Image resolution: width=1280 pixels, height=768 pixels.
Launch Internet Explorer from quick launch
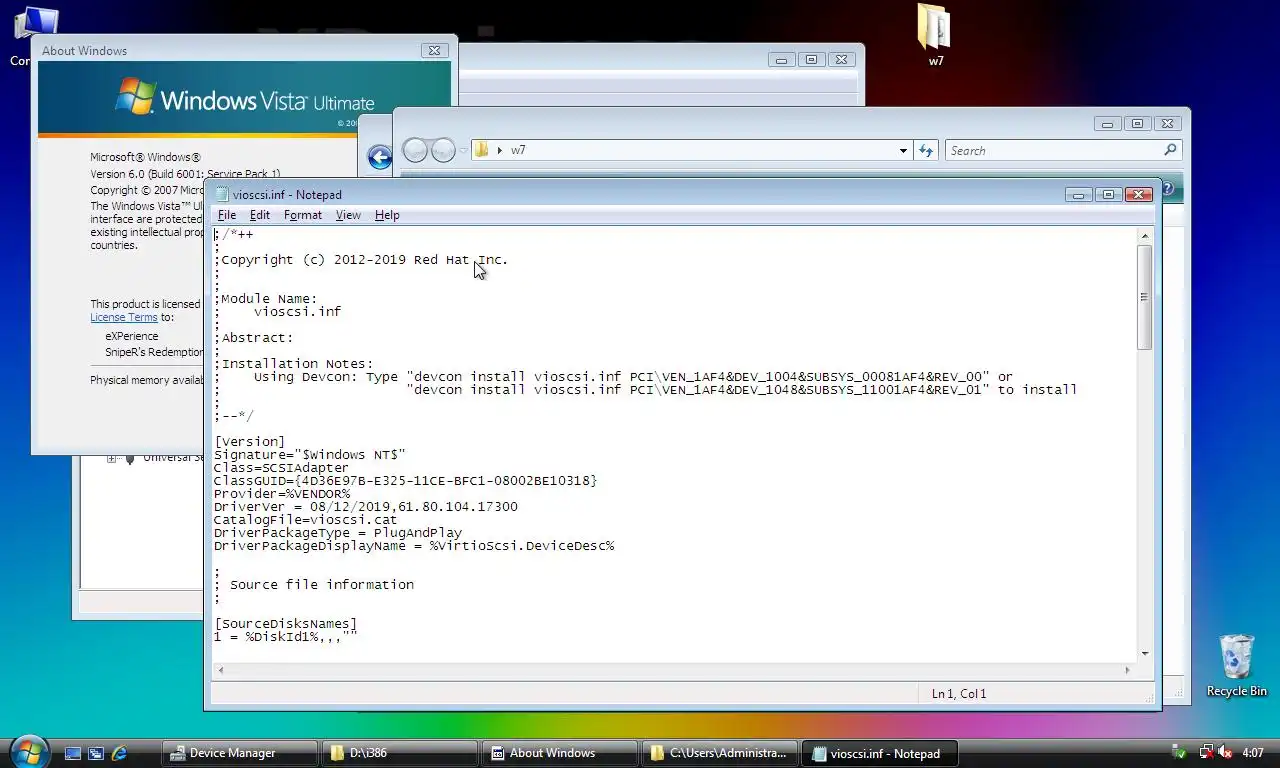click(120, 753)
